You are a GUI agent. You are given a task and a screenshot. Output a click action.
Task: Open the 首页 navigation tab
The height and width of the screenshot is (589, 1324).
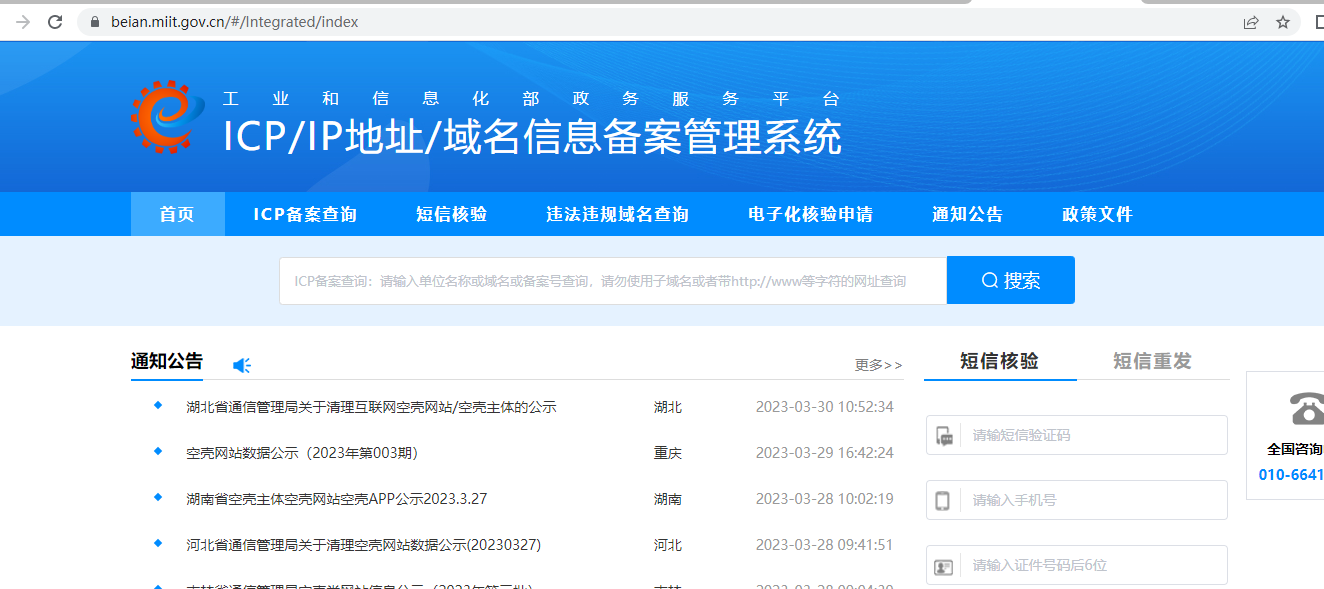(x=177, y=214)
